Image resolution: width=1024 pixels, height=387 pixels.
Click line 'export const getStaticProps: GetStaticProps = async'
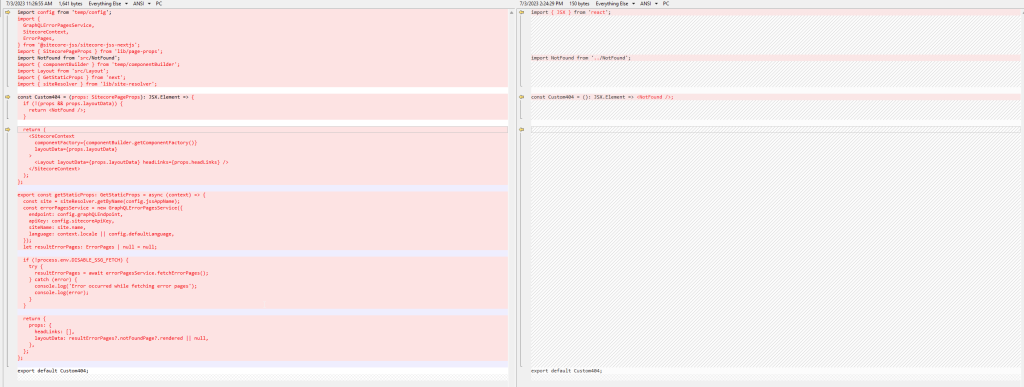[x=111, y=194]
